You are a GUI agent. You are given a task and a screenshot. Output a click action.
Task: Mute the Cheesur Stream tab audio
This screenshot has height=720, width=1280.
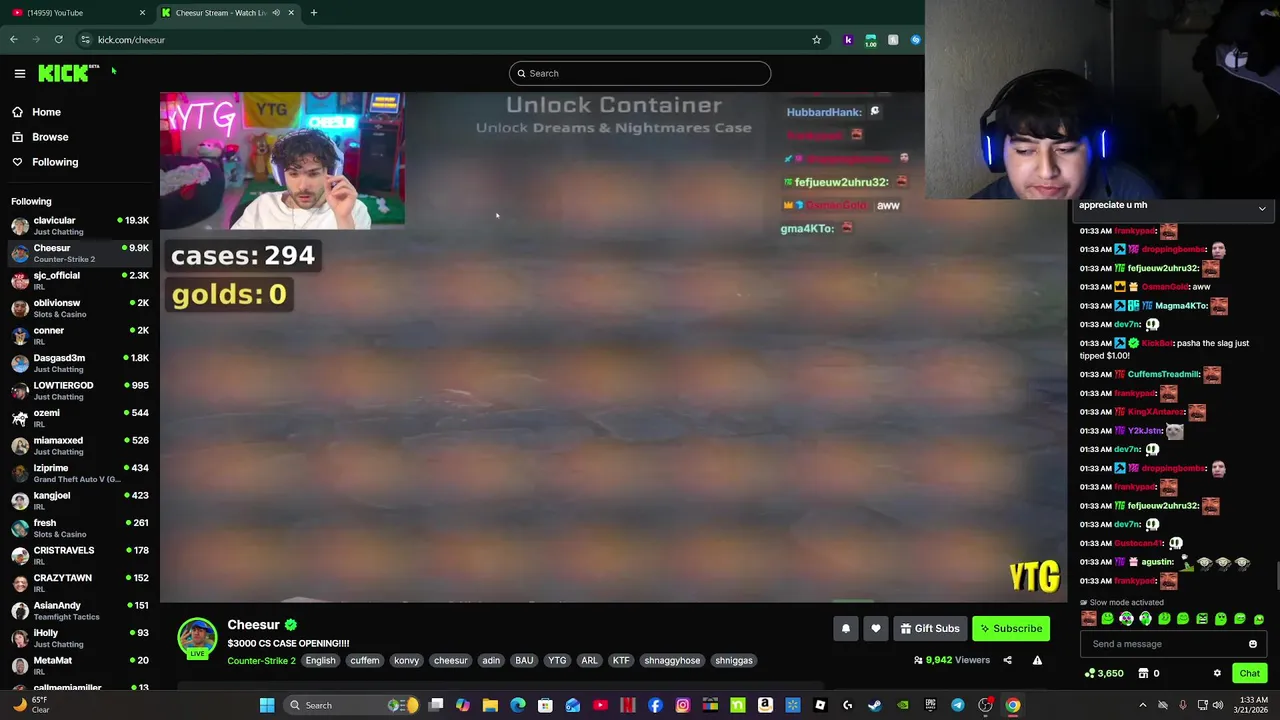click(x=276, y=13)
